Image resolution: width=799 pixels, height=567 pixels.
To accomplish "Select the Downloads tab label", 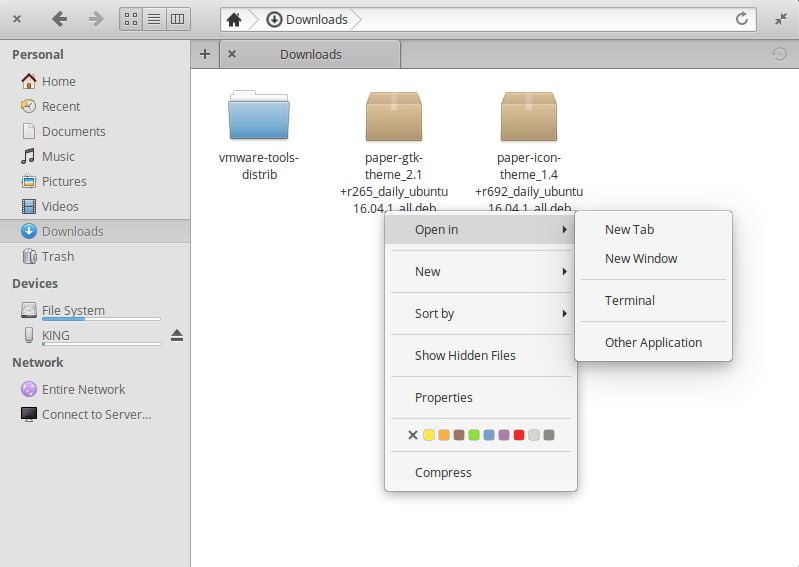I will (311, 55).
